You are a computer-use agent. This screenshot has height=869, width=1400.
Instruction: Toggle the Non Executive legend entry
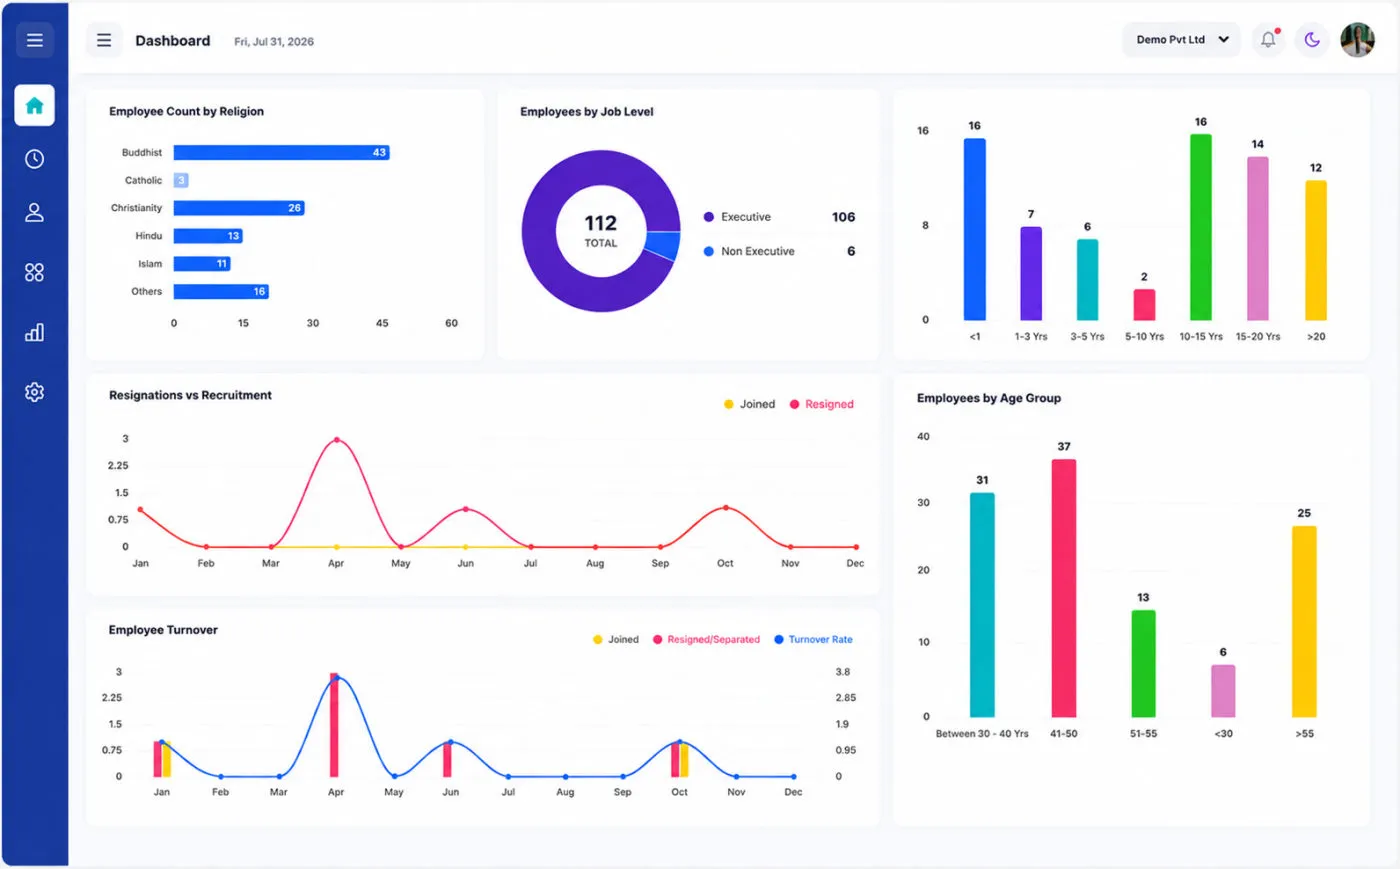pyautogui.click(x=749, y=251)
